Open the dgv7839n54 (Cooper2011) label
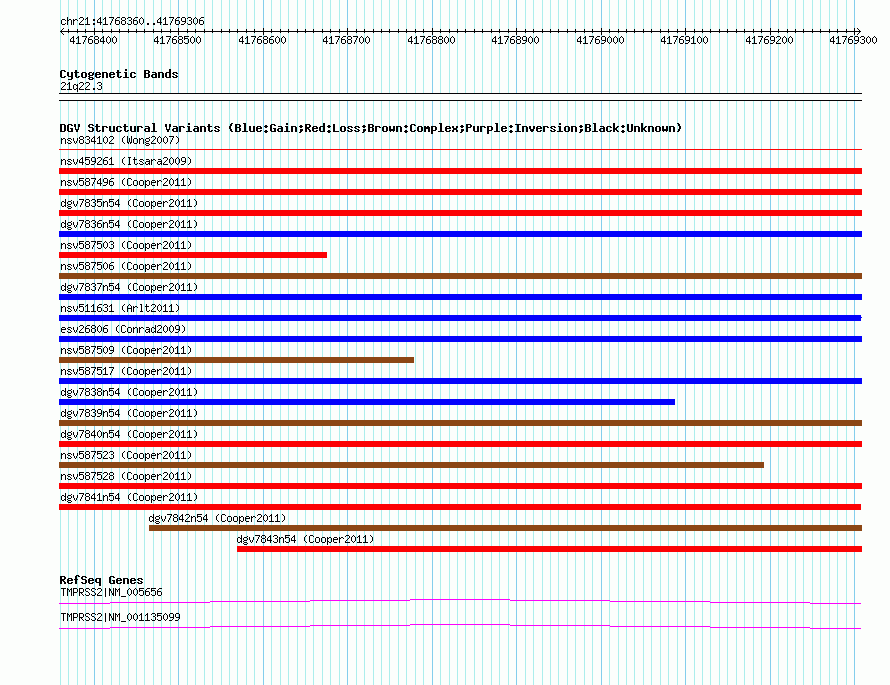Viewport: 890px width, 685px height. (x=129, y=413)
